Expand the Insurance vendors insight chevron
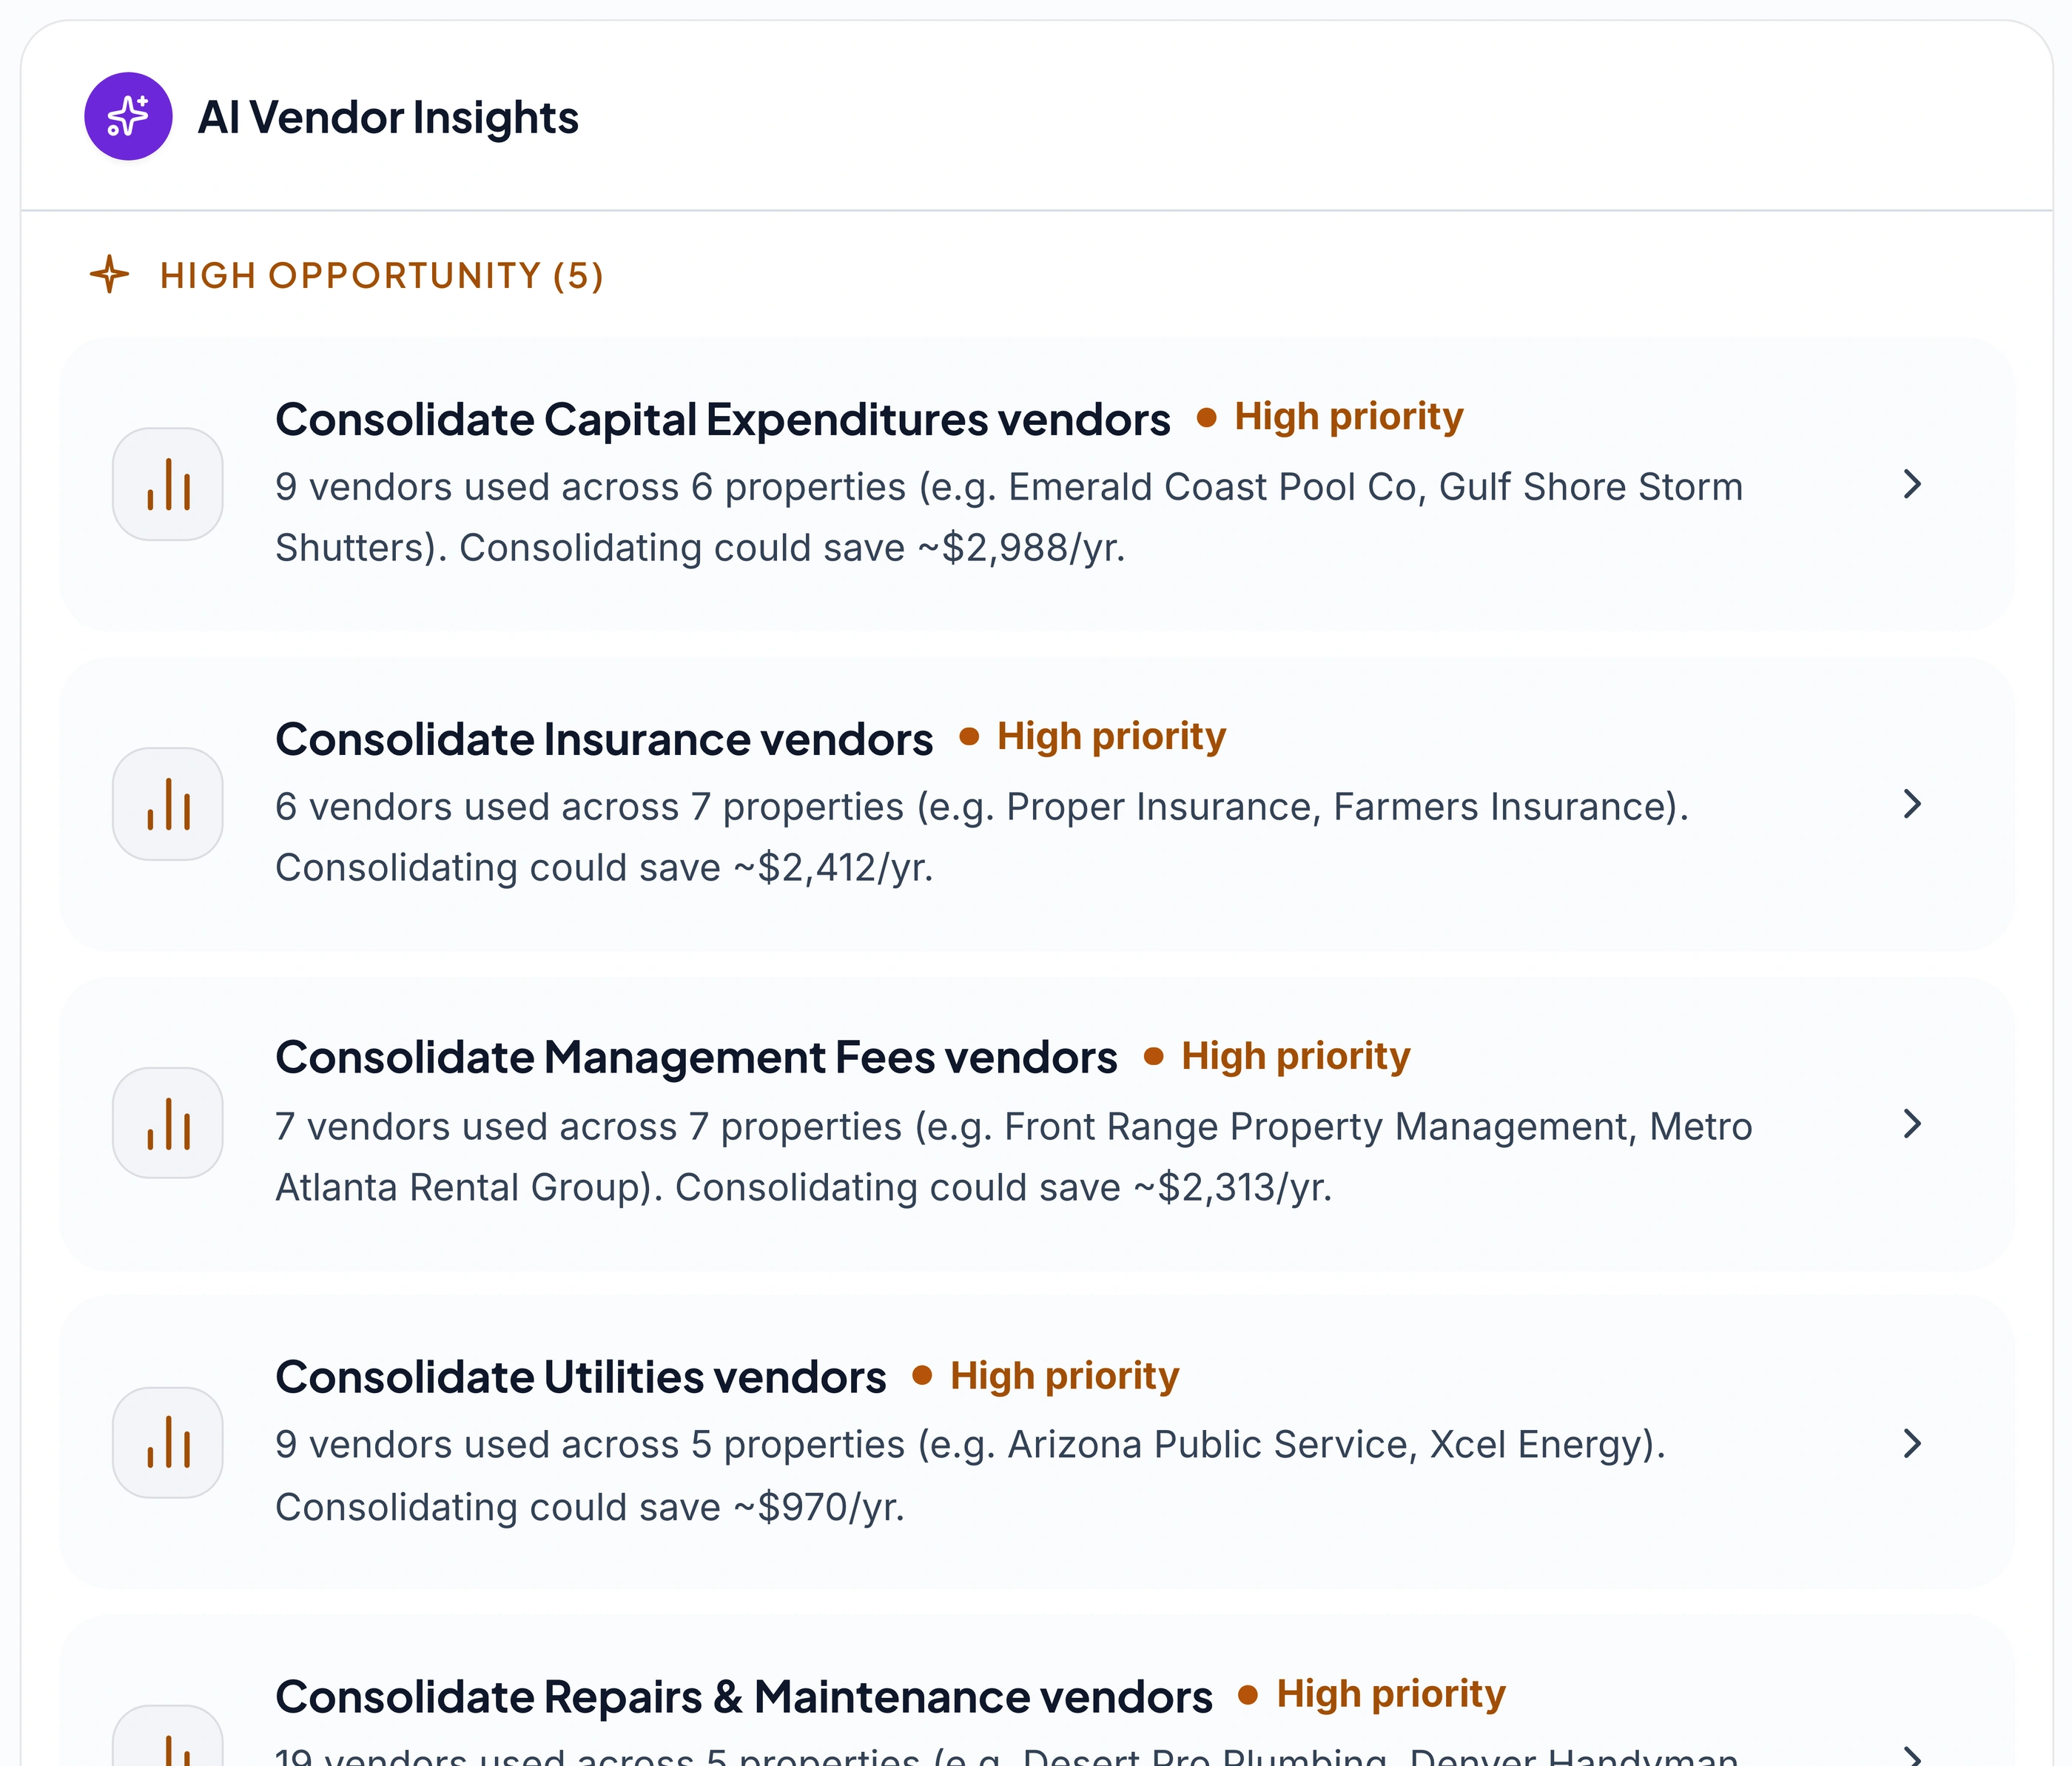The height and width of the screenshot is (1766, 2072). click(1912, 804)
